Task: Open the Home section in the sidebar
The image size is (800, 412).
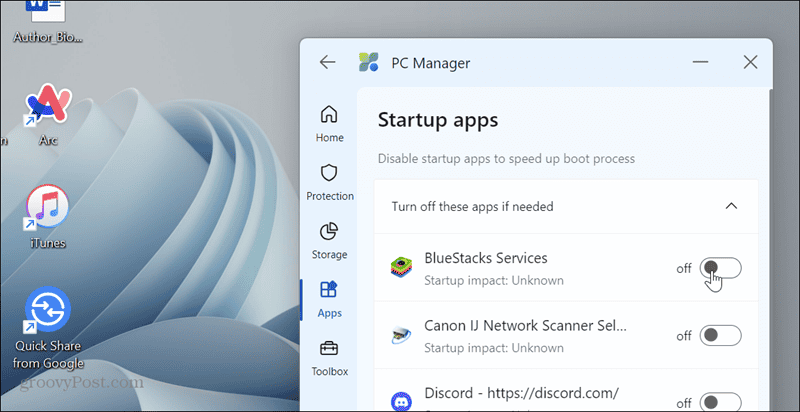Action: (330, 124)
